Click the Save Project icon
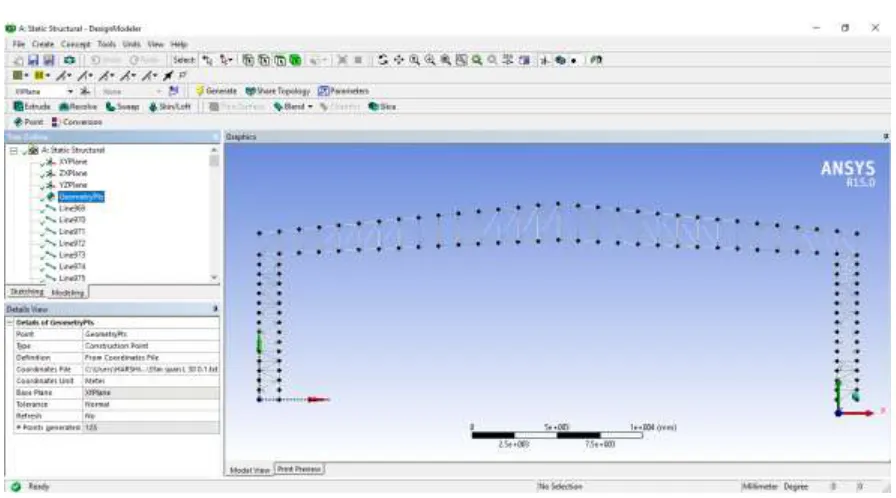The height and width of the screenshot is (498, 896). (33, 60)
